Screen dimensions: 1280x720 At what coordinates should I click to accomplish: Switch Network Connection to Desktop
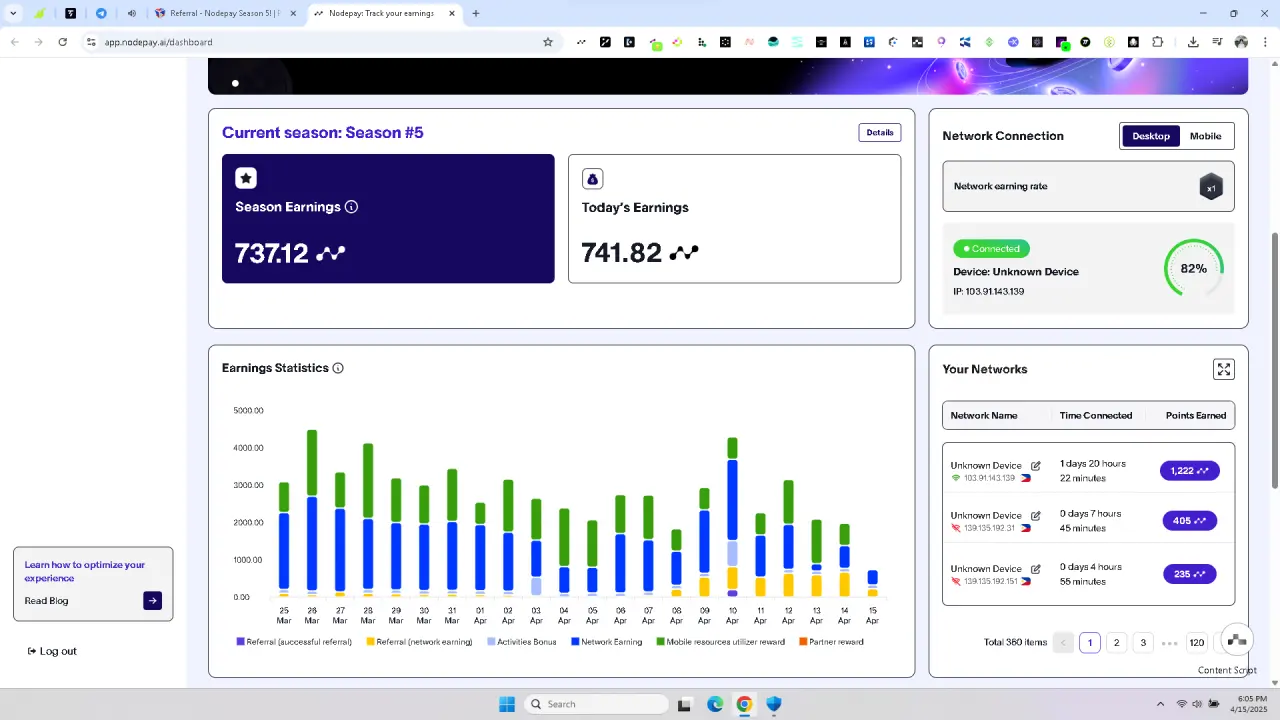[1151, 136]
